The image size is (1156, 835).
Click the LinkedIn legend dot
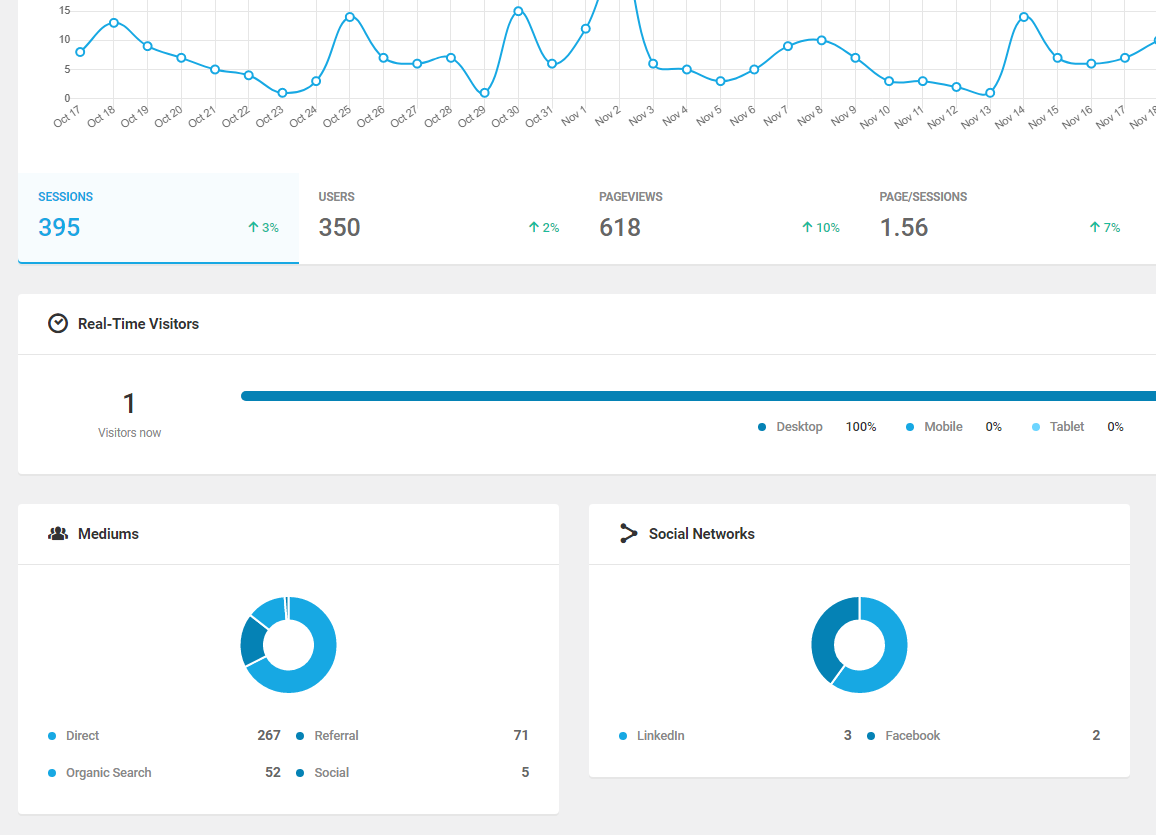click(623, 736)
